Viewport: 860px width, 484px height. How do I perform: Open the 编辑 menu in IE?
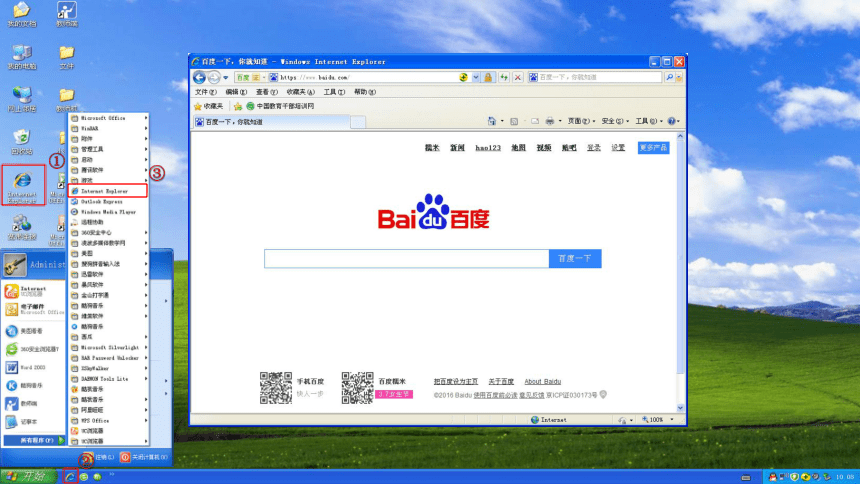(236, 92)
